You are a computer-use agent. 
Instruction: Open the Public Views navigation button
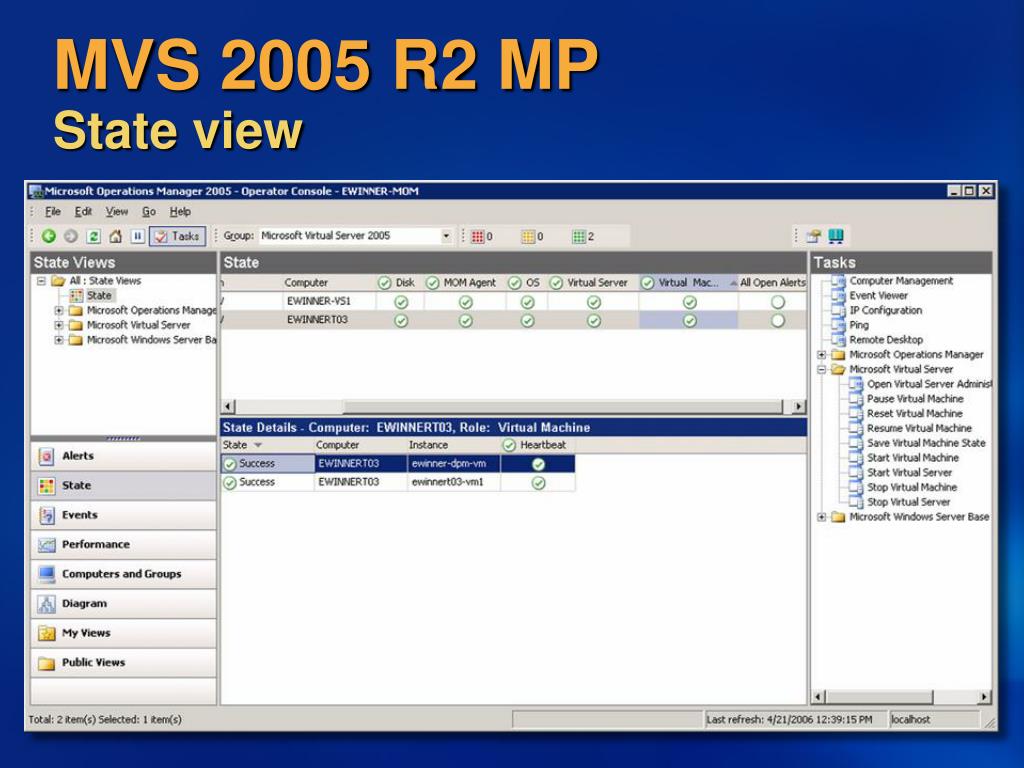click(123, 662)
